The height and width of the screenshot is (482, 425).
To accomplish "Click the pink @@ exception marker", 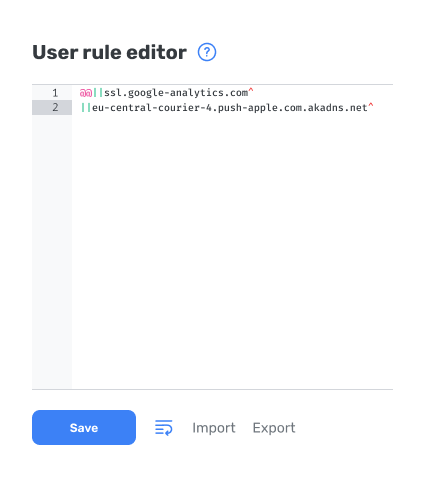I will pyautogui.click(x=86, y=93).
